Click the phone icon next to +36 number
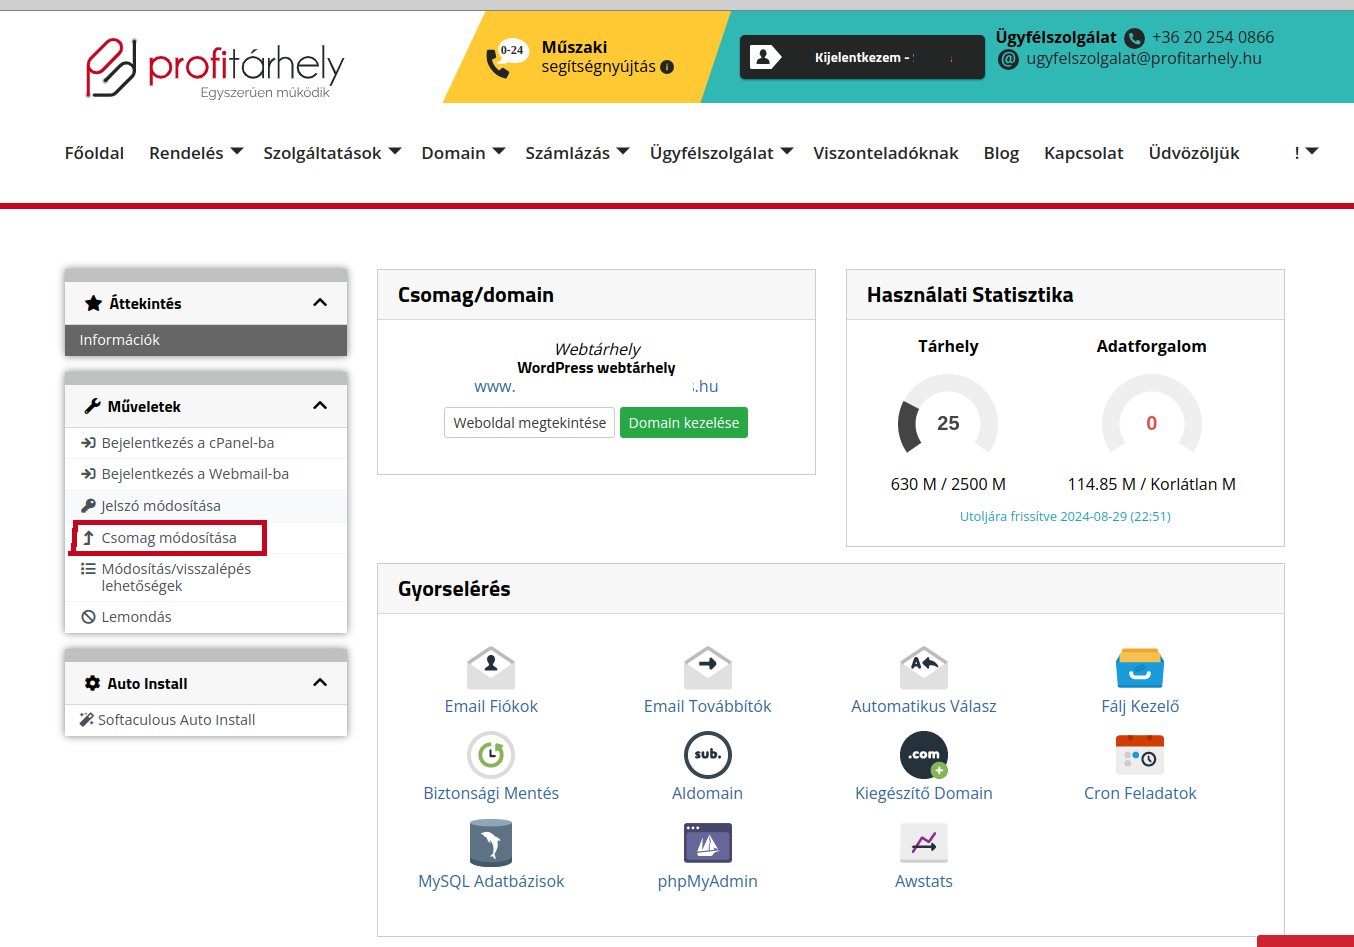Image resolution: width=1354 pixels, height=947 pixels. [x=1134, y=38]
